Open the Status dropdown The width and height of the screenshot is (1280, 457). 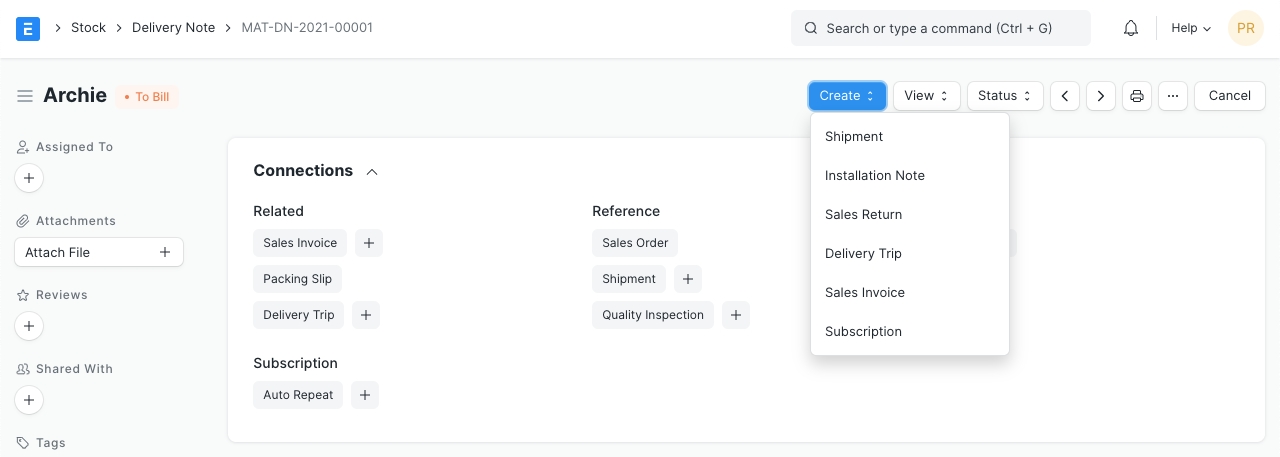click(x=1004, y=96)
